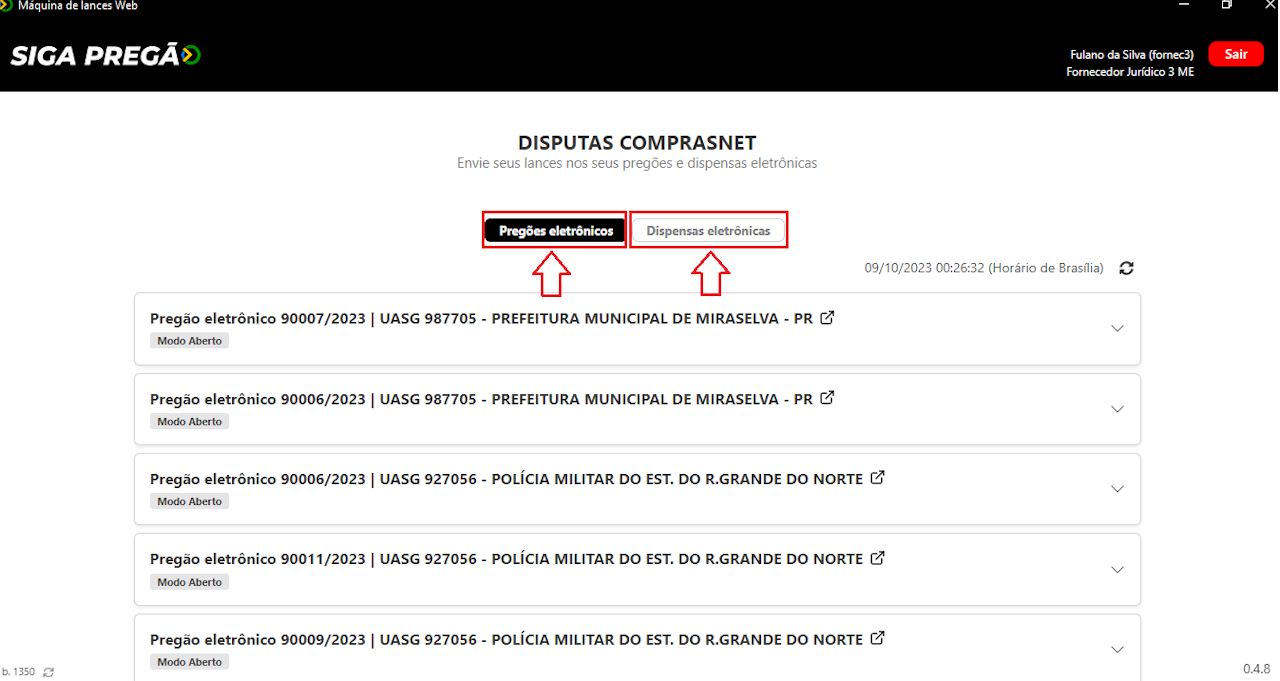Select title Pregão eletrônico 90006/2023 Miraselva
1280x681 pixels.
pyautogui.click(x=481, y=399)
